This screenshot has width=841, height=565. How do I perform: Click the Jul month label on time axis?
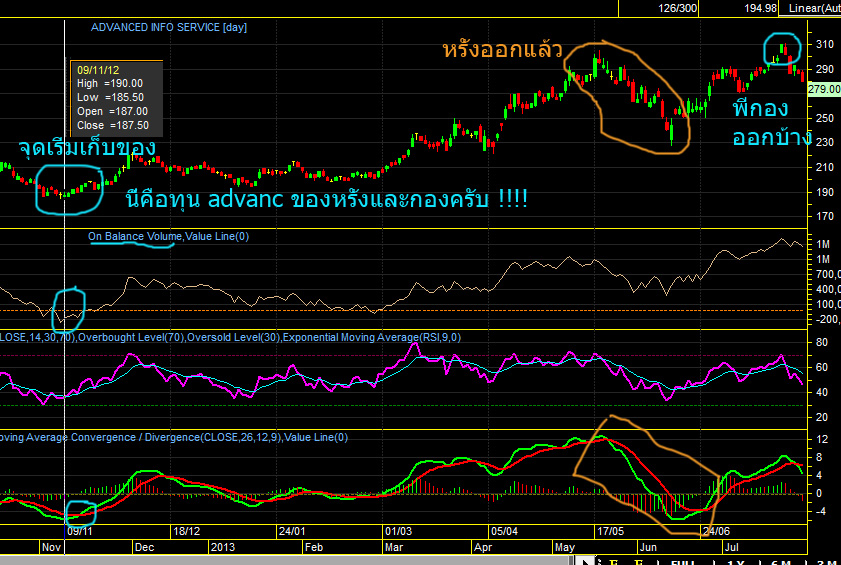click(x=731, y=547)
